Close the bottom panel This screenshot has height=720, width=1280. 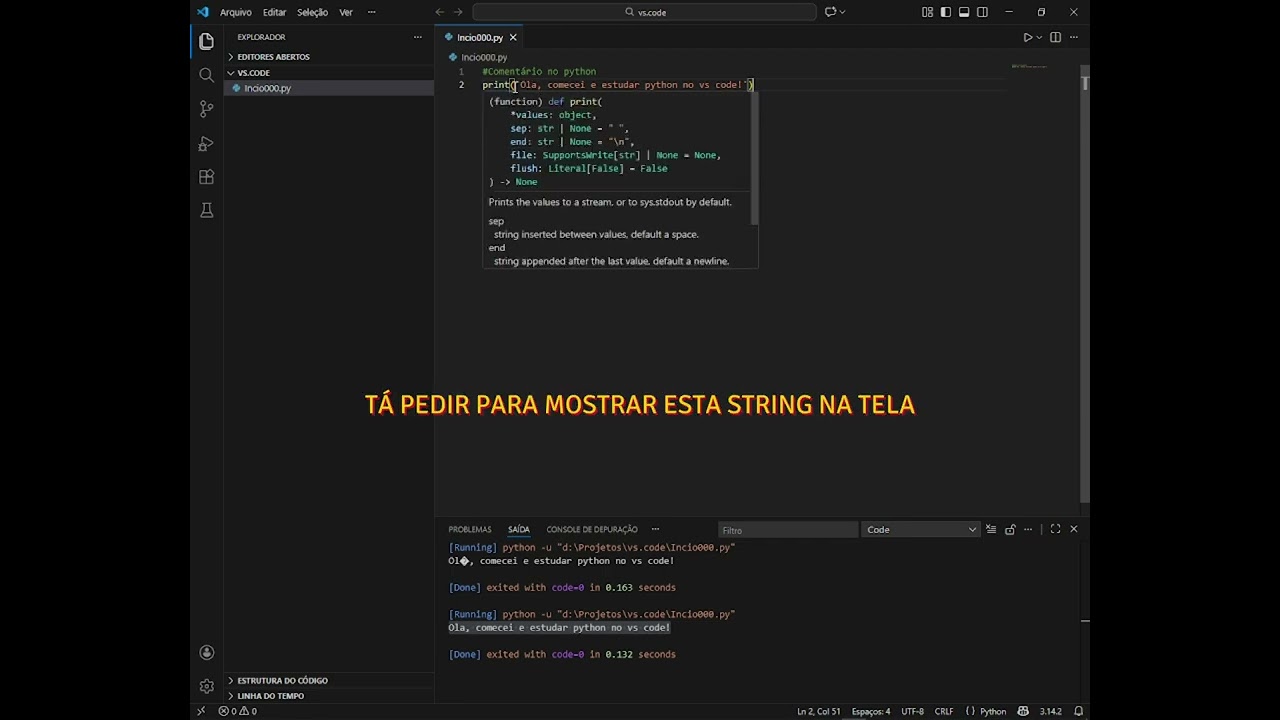[1074, 529]
